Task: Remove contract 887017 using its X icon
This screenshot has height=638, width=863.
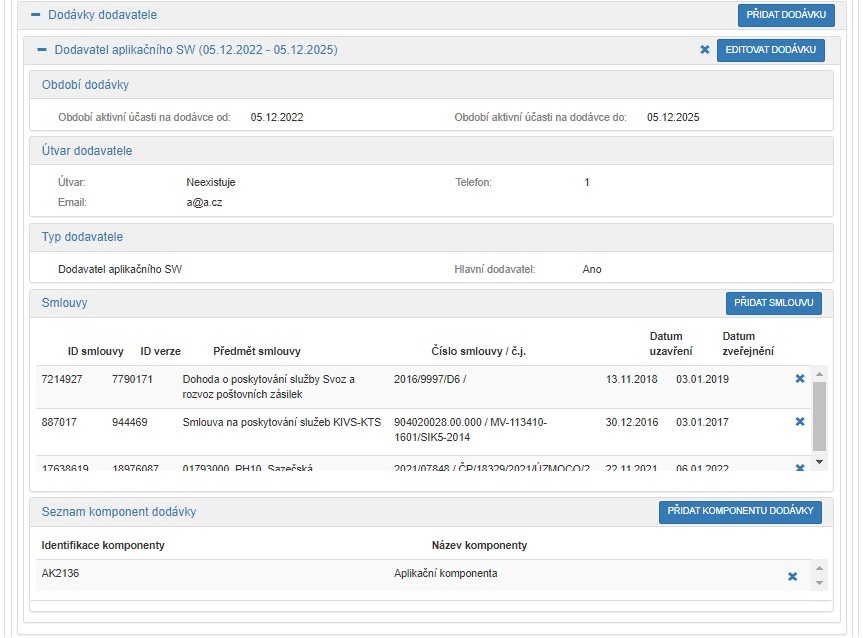Action: coord(799,422)
